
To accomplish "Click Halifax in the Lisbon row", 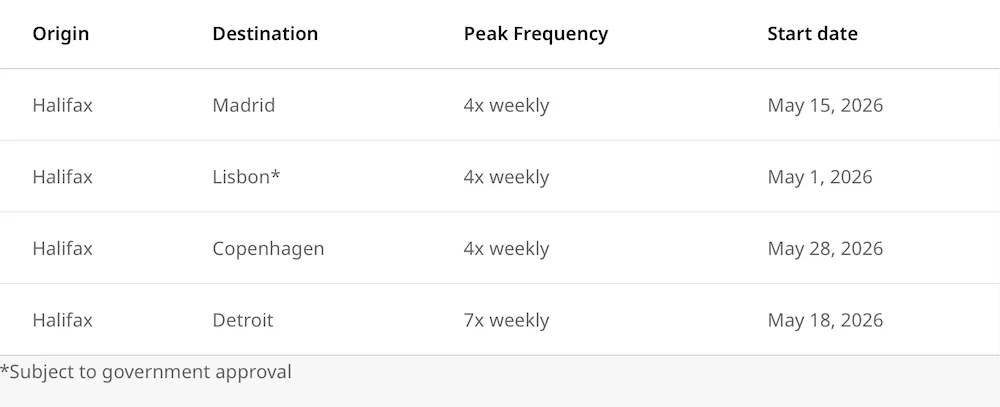I will click(x=62, y=177).
